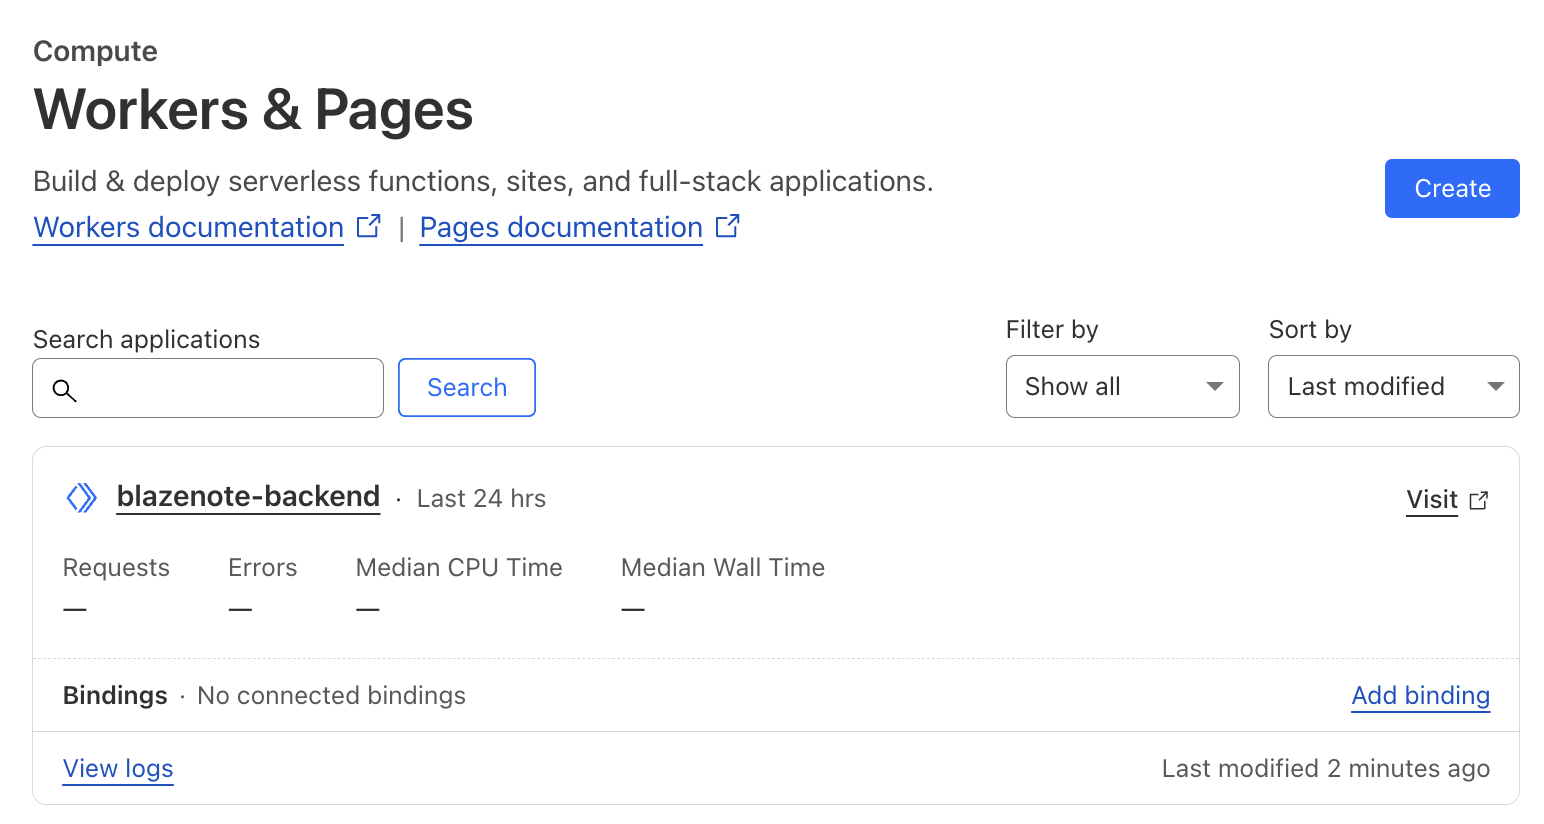Visit the blazenote-backend deployed site
Image resolution: width=1544 pixels, height=824 pixels.
click(1432, 499)
